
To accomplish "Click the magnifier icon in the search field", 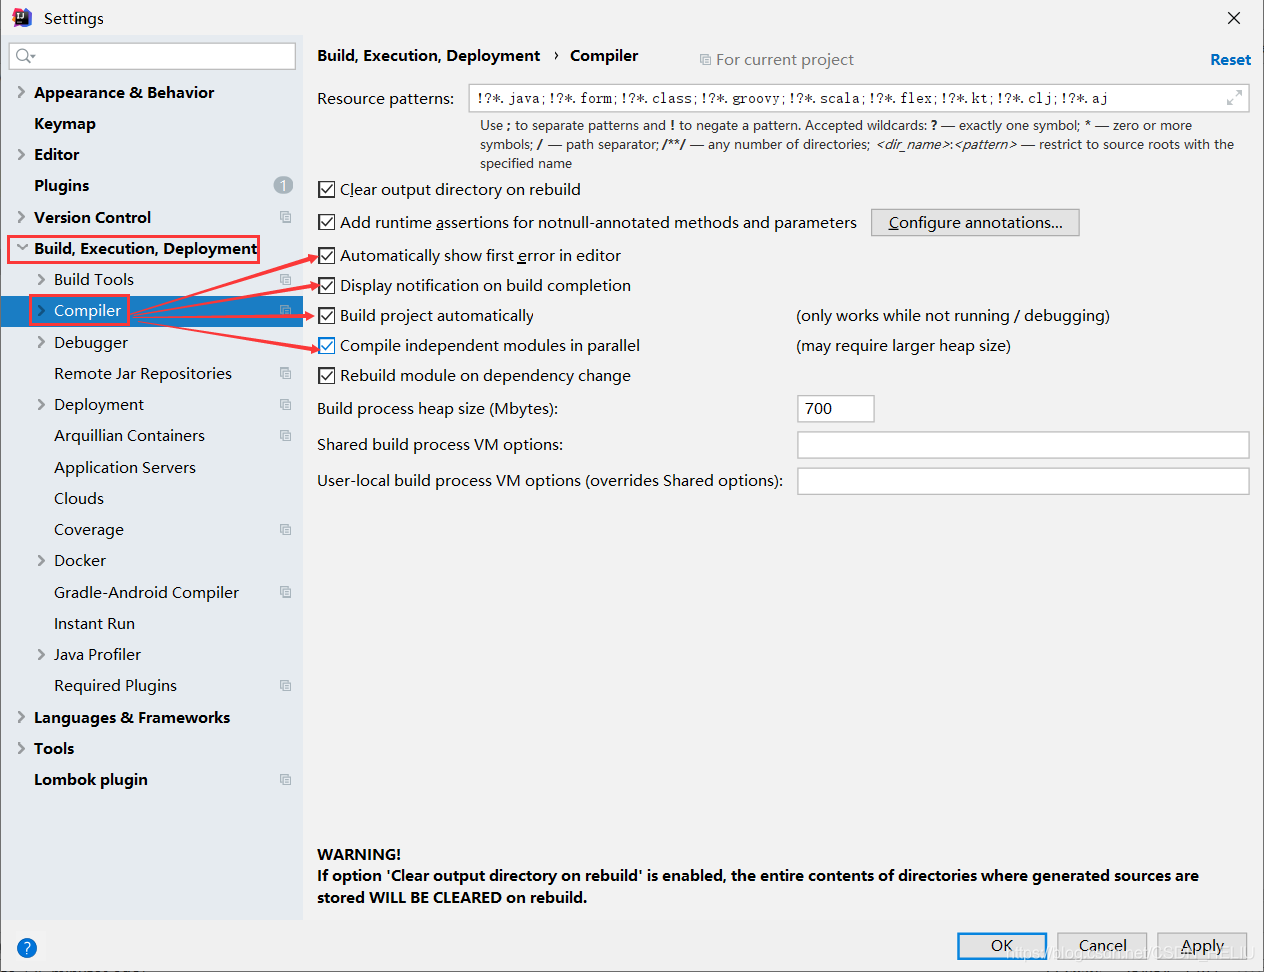I will 20,56.
